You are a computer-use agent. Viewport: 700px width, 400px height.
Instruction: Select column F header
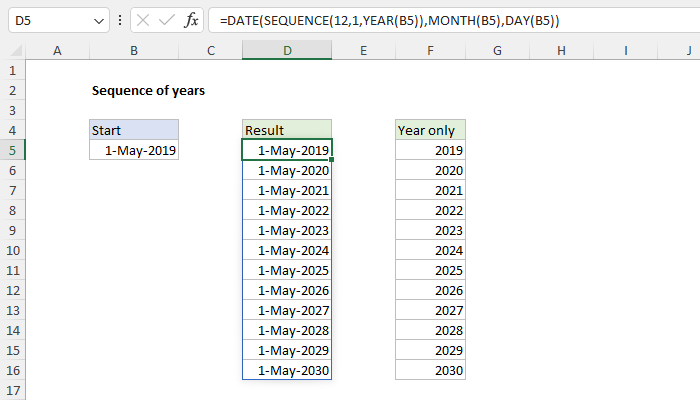coord(430,50)
